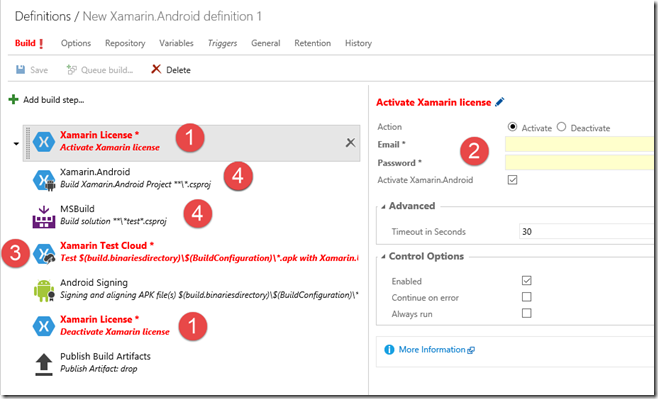This screenshot has width=658, height=399.
Task: Click the Xamarin Test Cloud step icon
Action: pos(44,254)
